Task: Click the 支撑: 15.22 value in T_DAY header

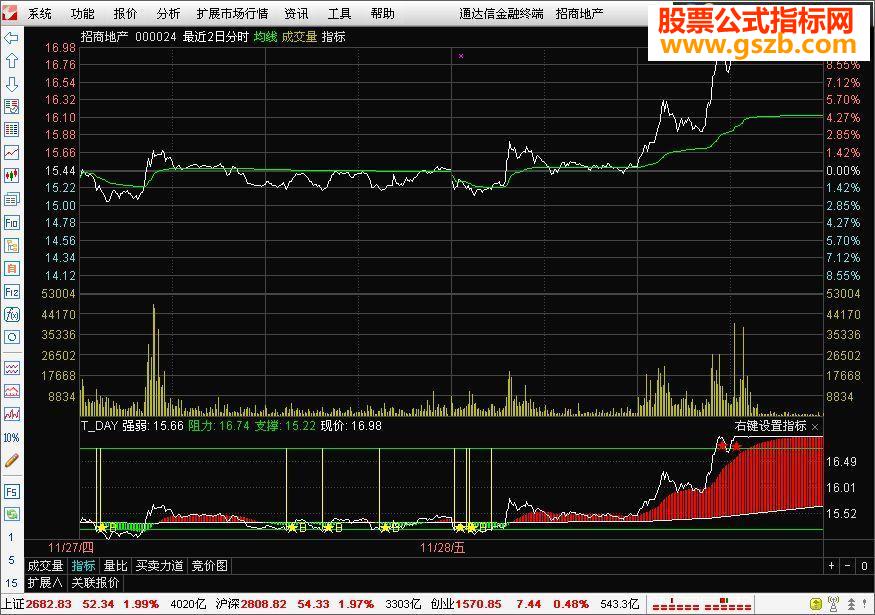Action: [x=285, y=426]
